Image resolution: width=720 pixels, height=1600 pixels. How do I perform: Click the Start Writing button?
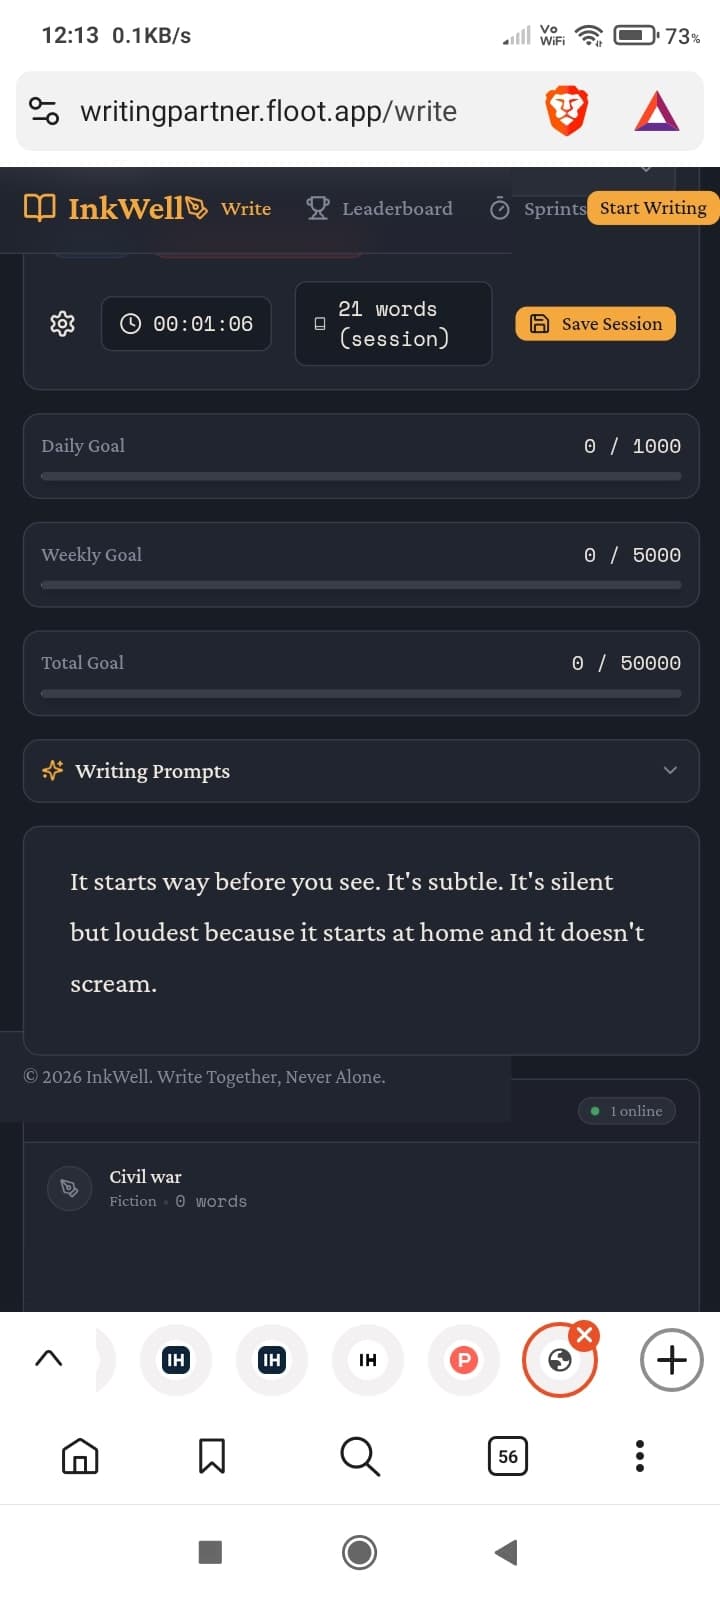coord(652,208)
